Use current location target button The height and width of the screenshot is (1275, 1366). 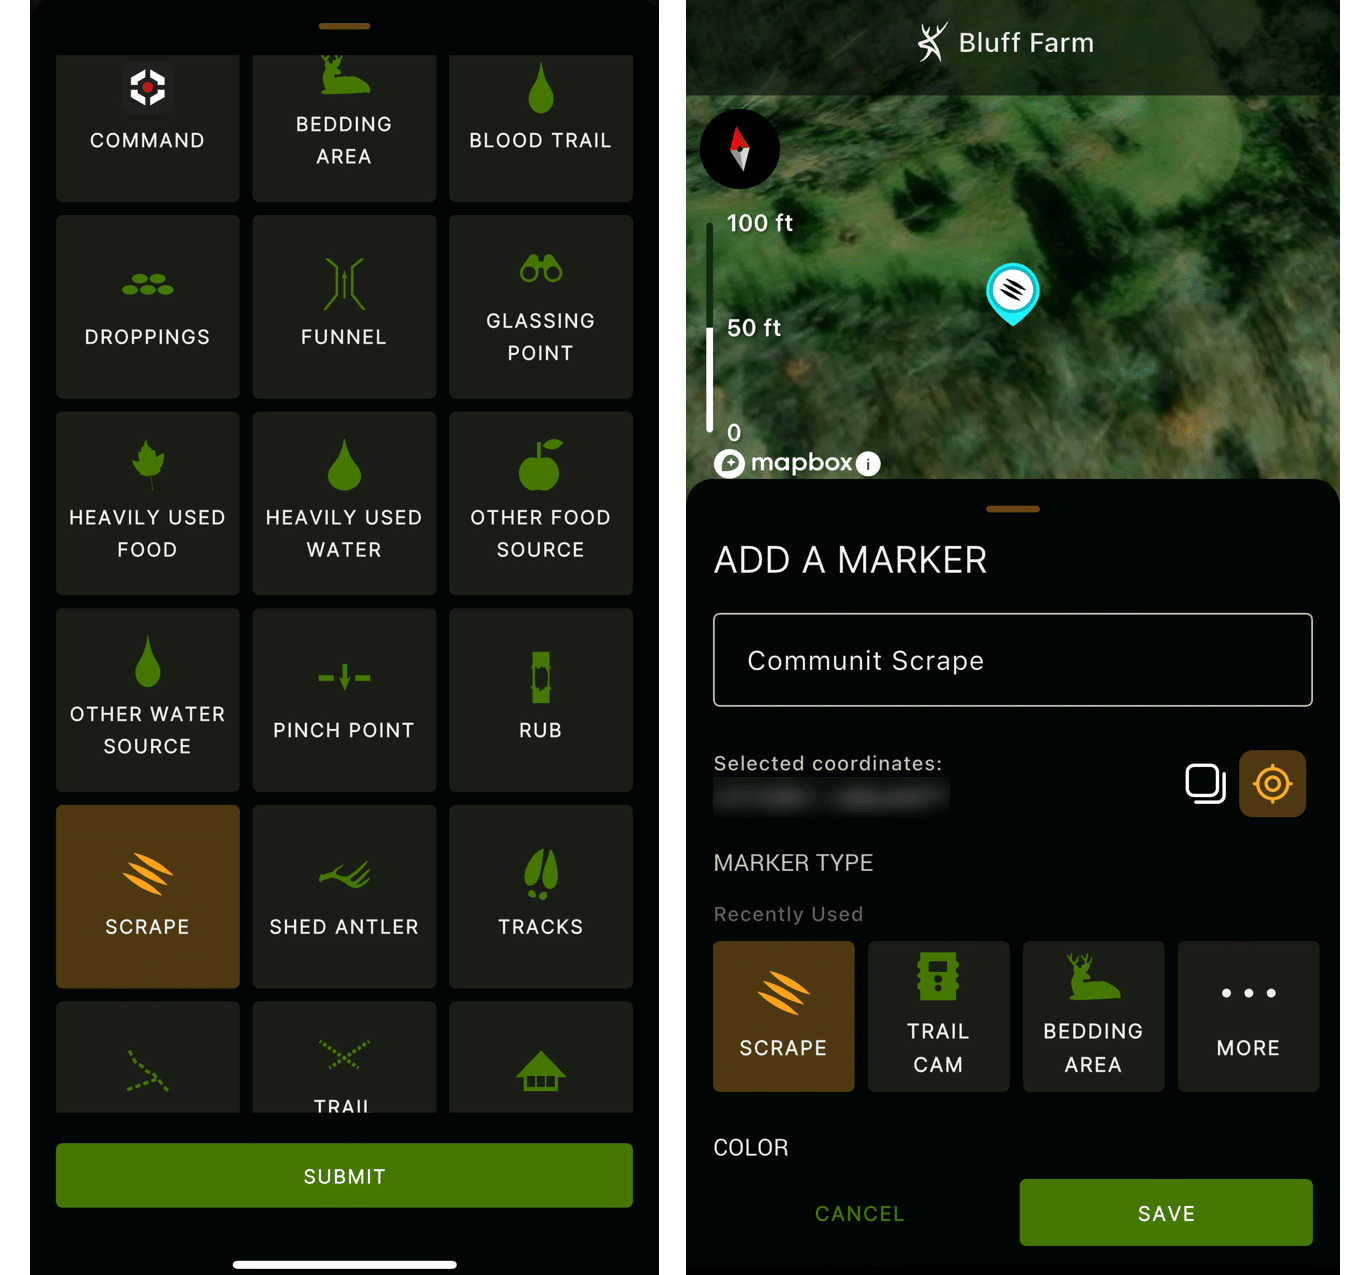(x=1272, y=784)
